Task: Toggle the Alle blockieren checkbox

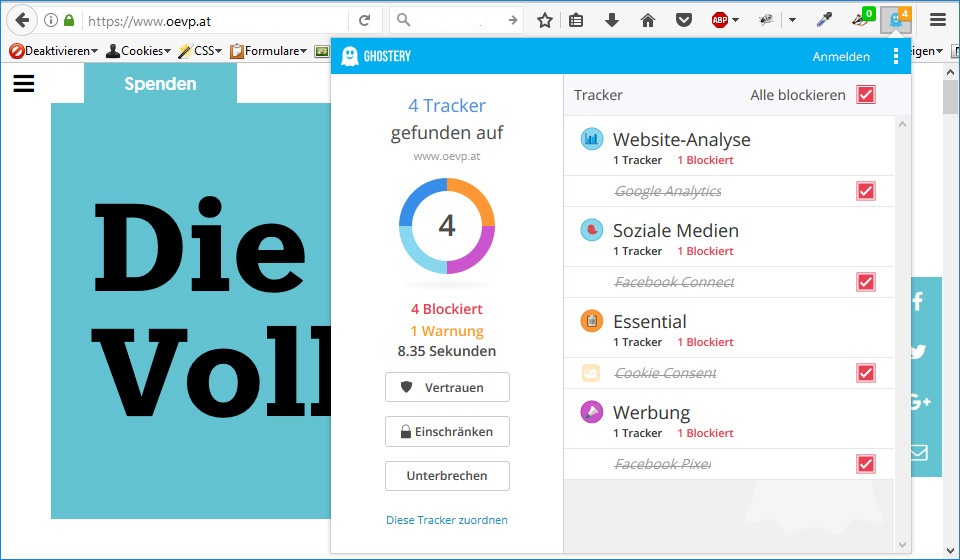Action: click(x=866, y=95)
